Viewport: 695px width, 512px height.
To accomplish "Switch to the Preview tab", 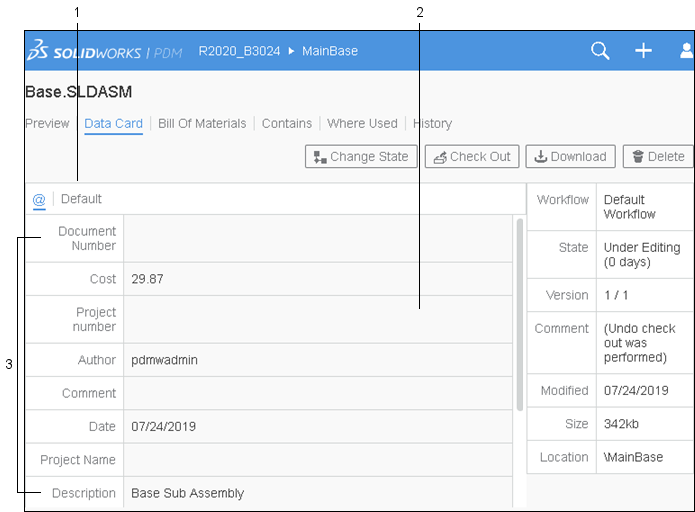I will tap(47, 124).
